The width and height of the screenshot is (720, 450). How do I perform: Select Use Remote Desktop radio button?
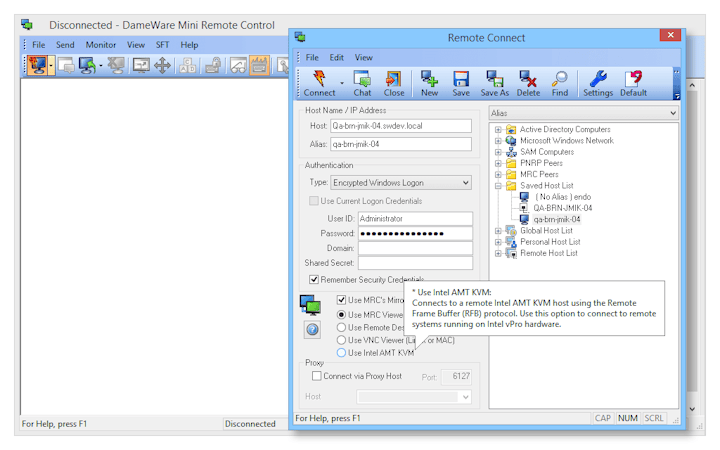[341, 327]
